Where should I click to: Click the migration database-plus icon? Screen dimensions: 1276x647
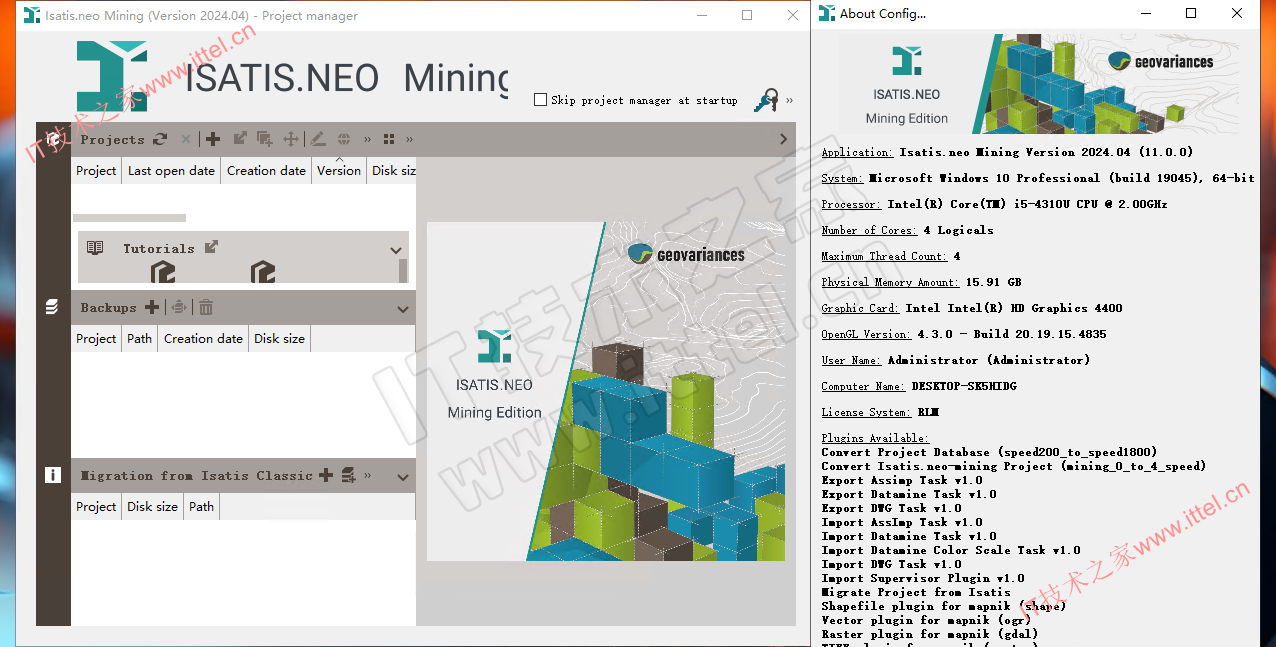pos(348,475)
